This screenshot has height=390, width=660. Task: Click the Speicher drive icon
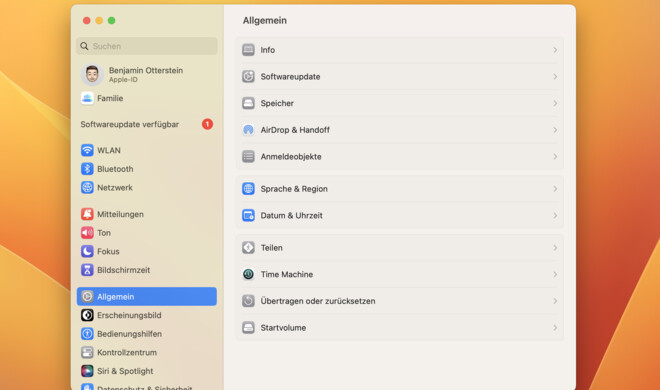pos(248,103)
